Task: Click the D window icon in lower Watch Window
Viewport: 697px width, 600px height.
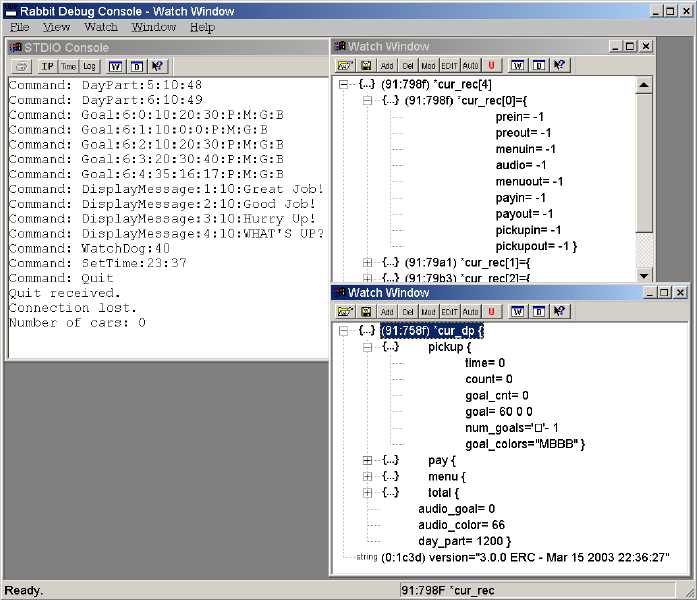Action: click(x=539, y=312)
